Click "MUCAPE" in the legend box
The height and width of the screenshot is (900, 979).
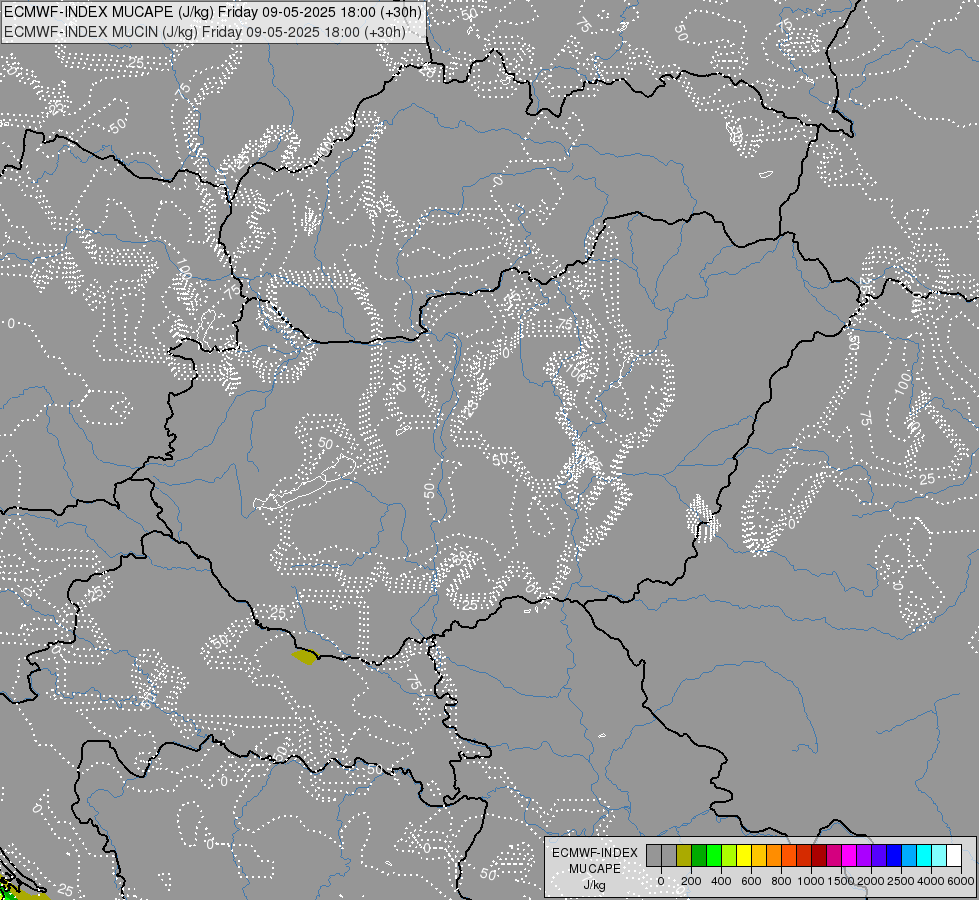coord(594,869)
